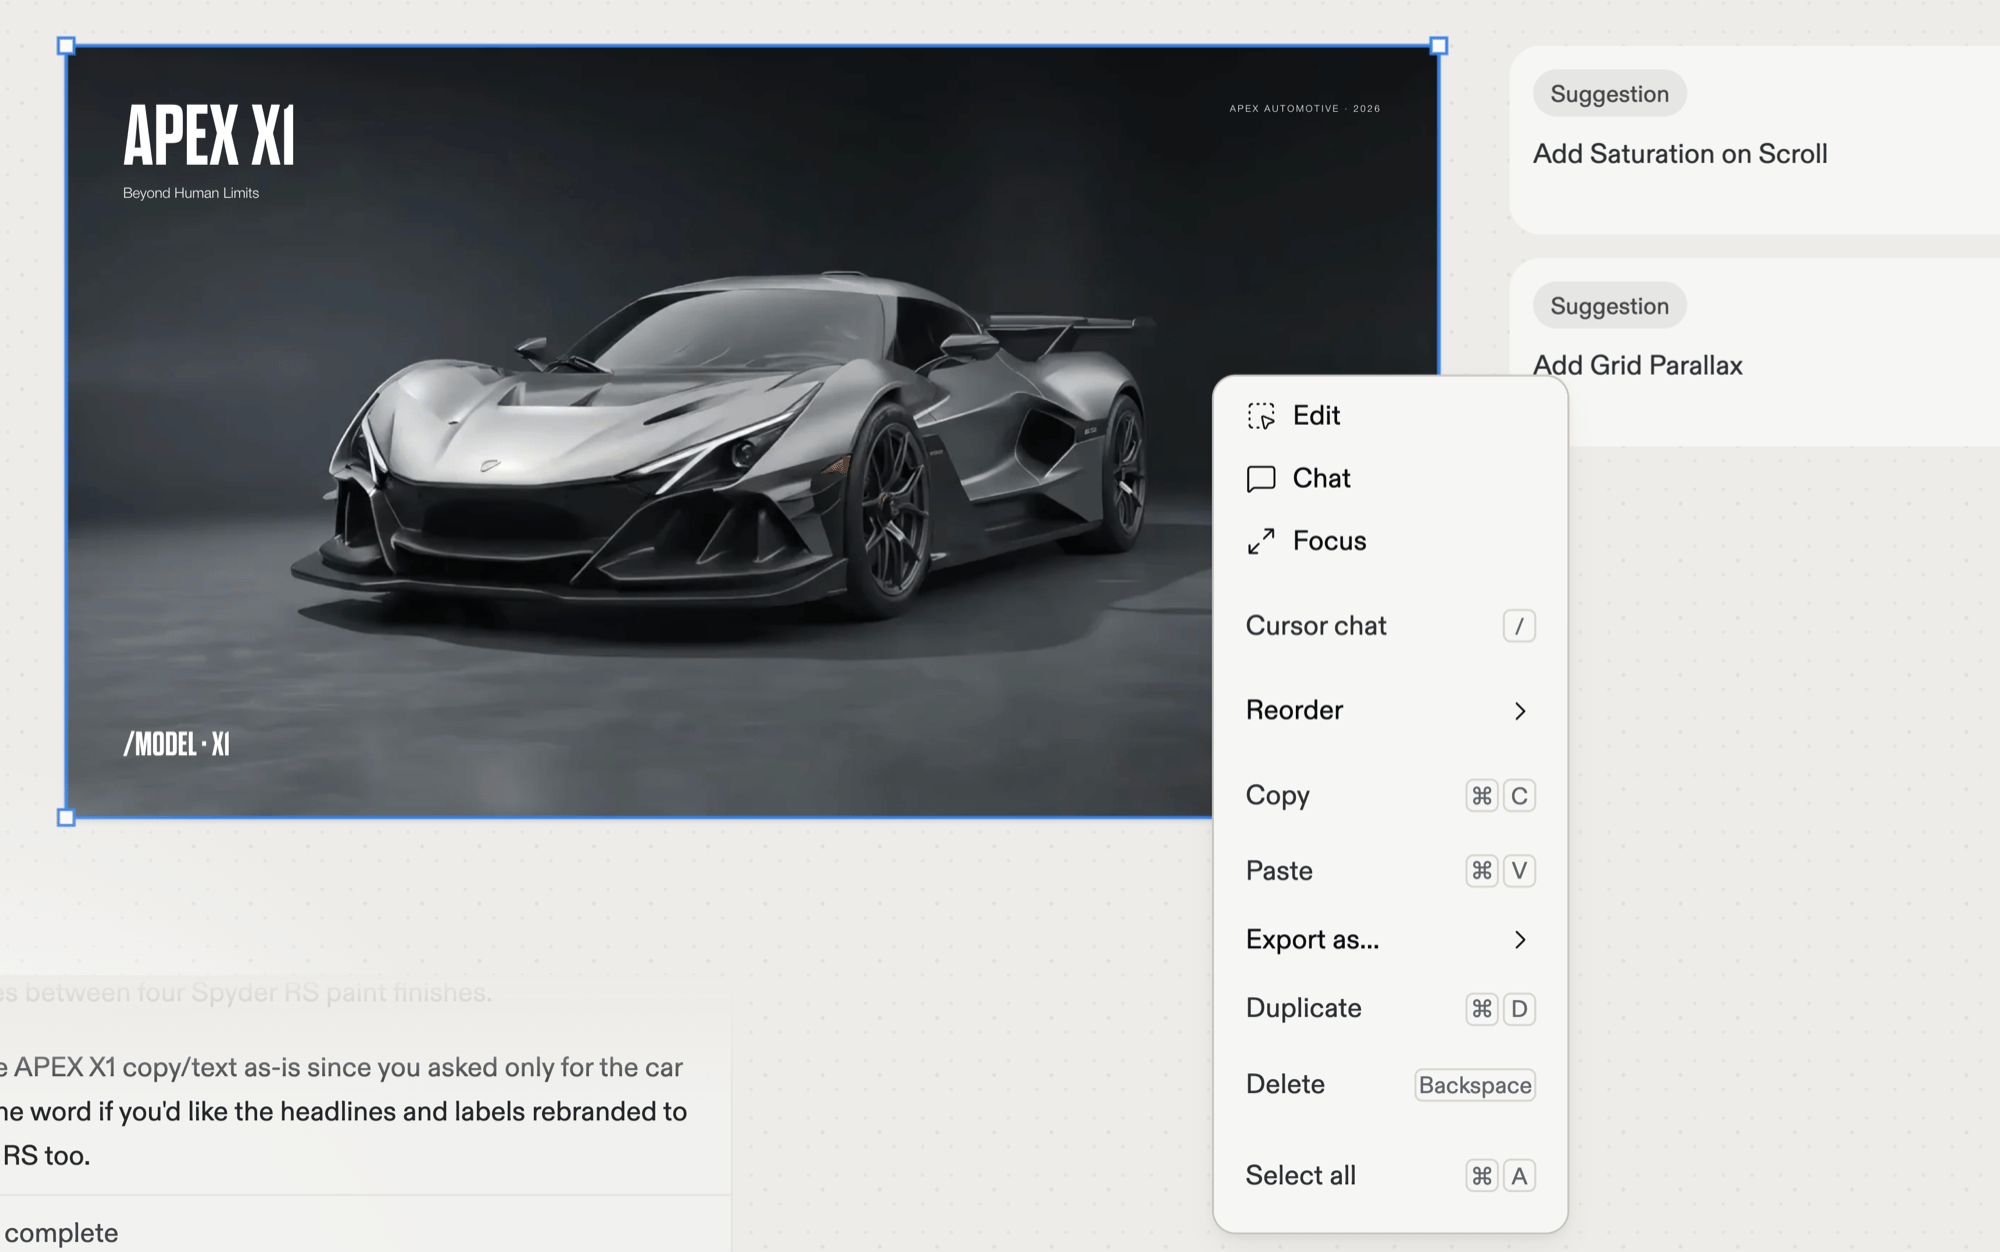Click Suggestion tag above Grid Parallax

click(1609, 306)
